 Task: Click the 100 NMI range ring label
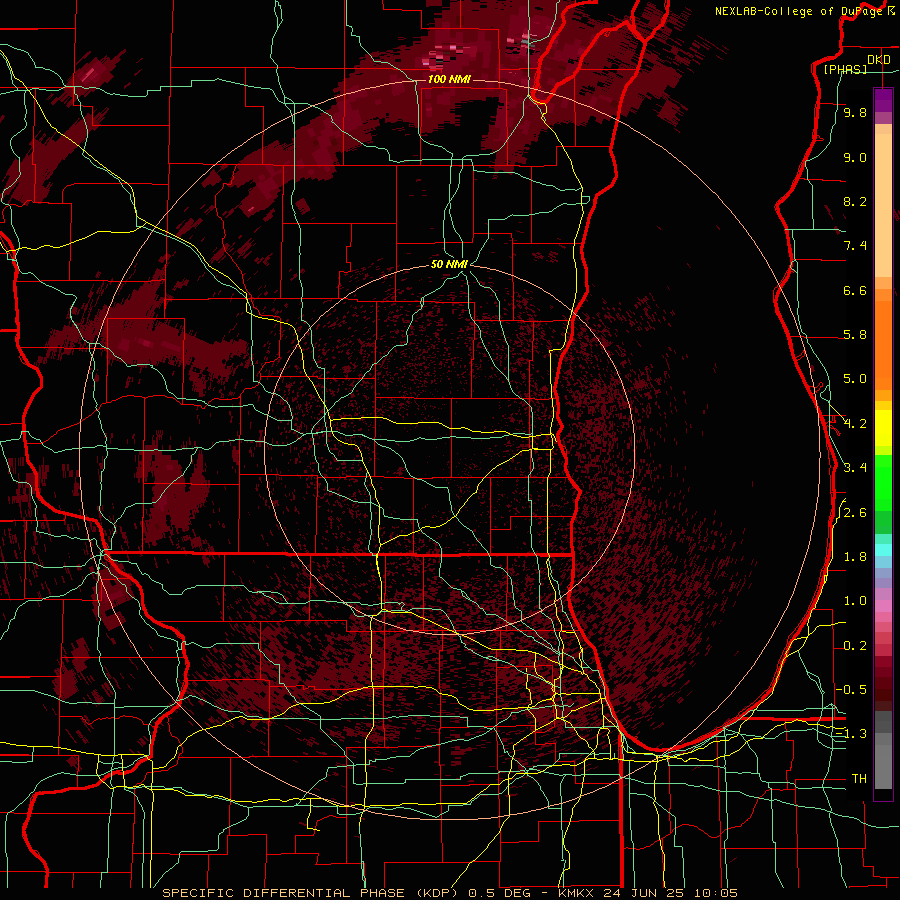[x=449, y=79]
